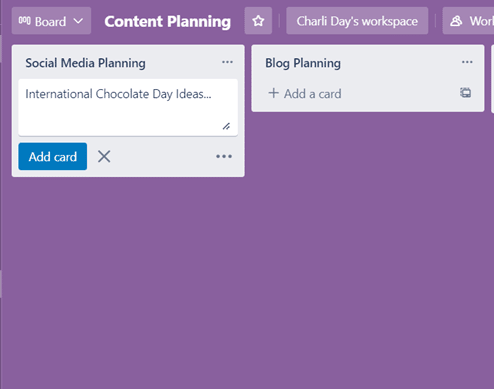
Task: Click the International Chocolate Day Ideas text field
Action: (x=128, y=107)
